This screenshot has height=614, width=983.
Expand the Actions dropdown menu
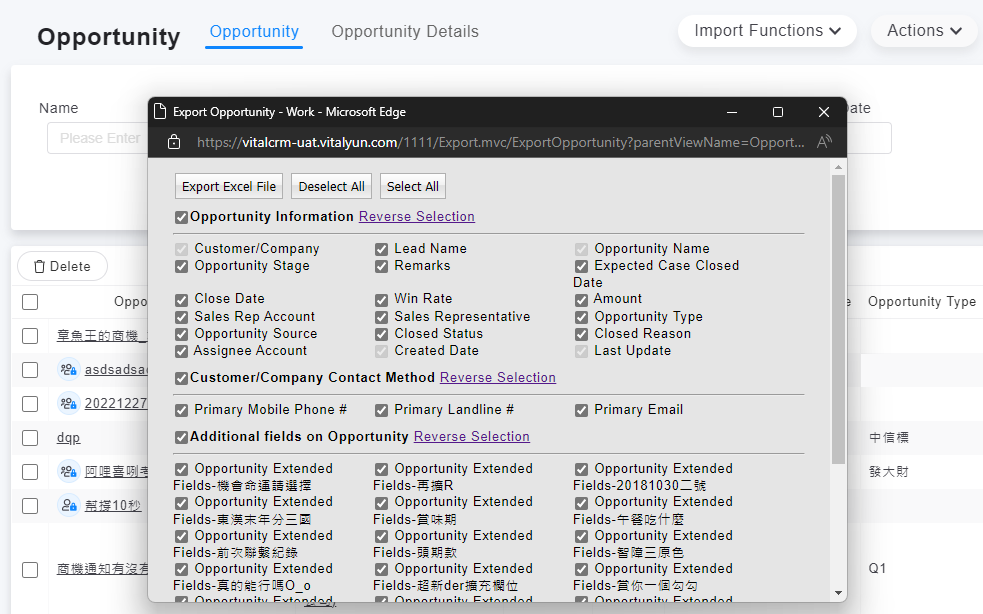924,31
